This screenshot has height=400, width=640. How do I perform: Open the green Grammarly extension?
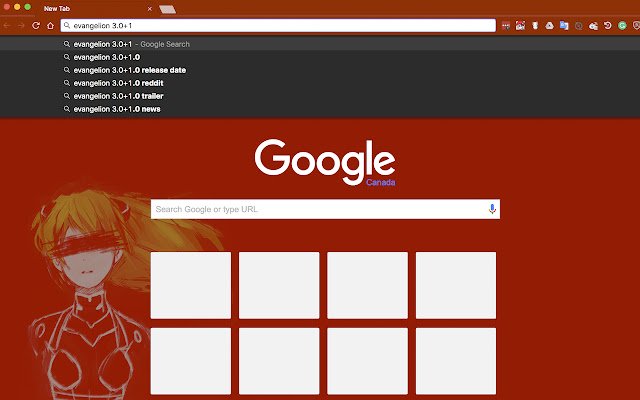tap(622, 26)
